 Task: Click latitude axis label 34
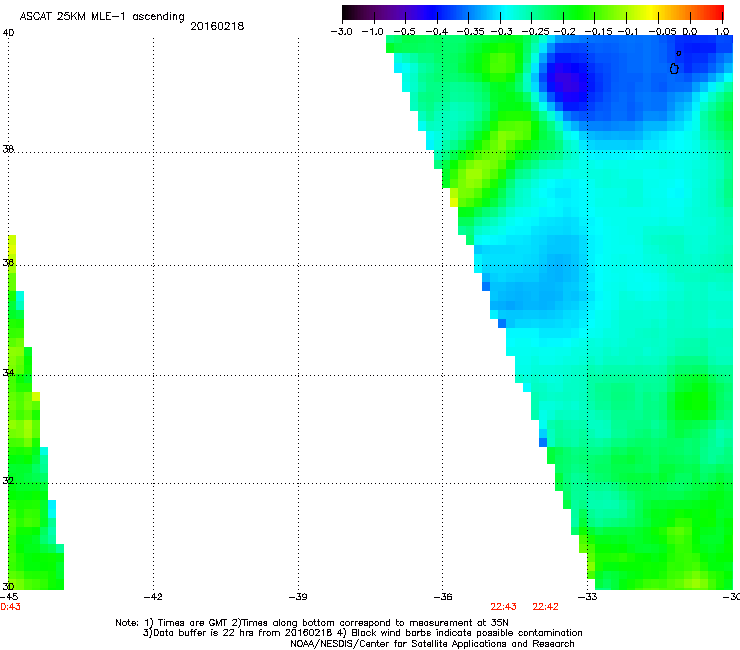click(x=8, y=373)
